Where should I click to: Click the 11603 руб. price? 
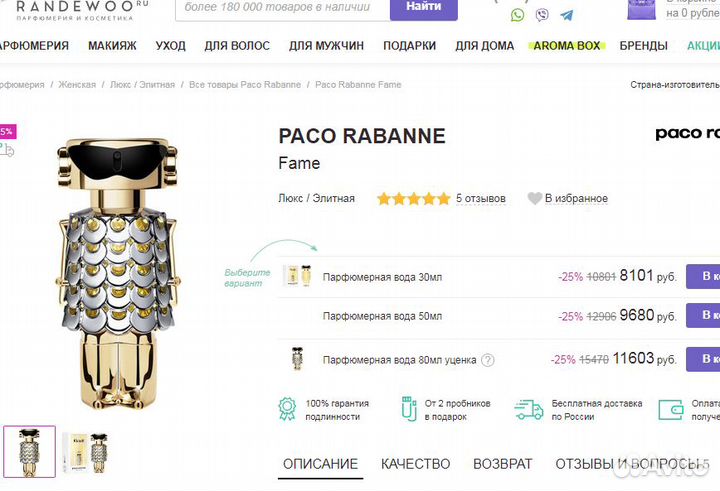(x=644, y=359)
